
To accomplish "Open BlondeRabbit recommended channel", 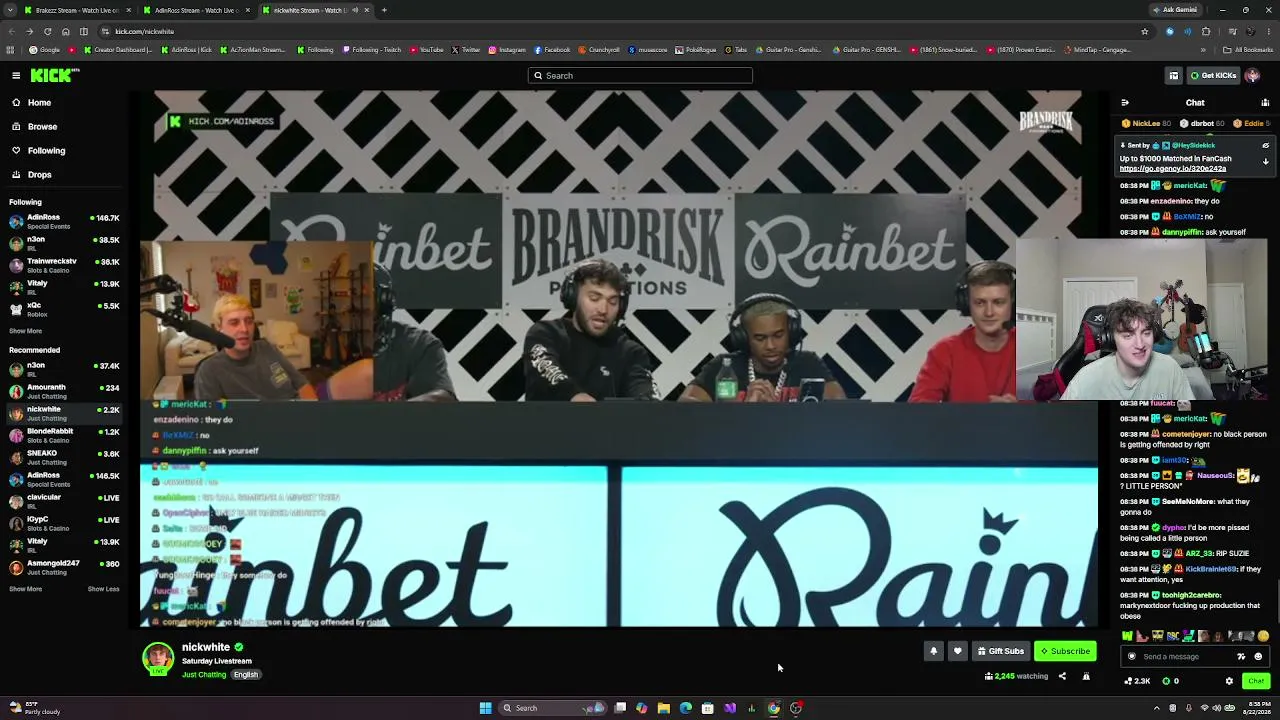I will click(64, 435).
